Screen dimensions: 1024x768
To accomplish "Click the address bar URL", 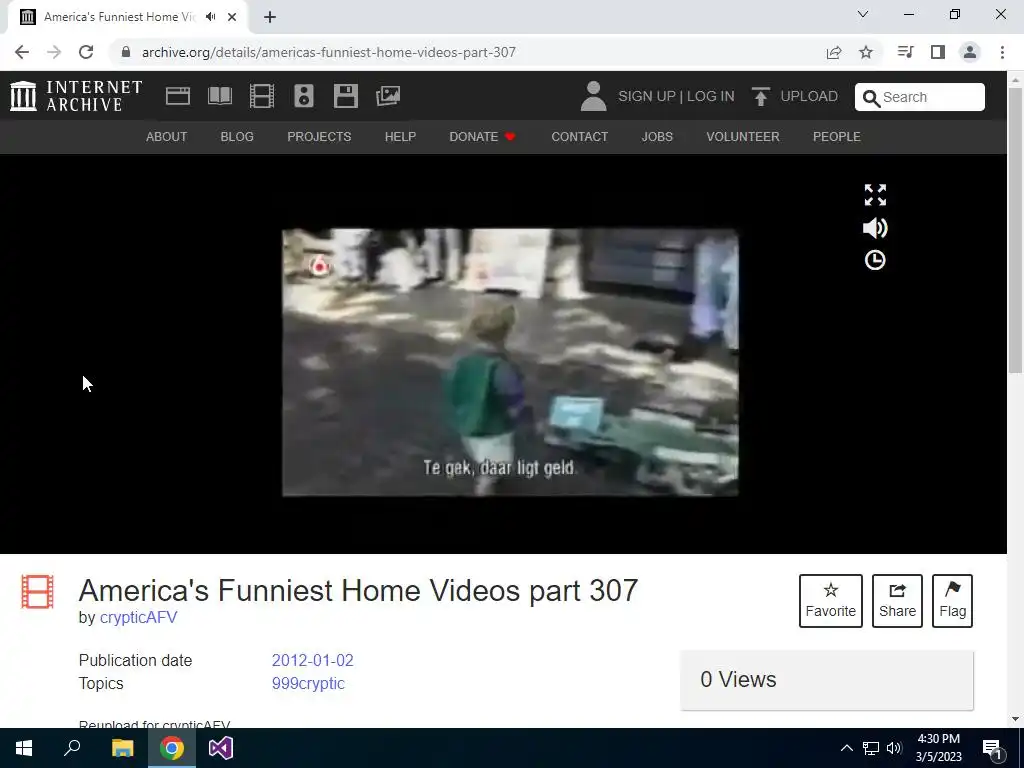I will (x=328, y=52).
